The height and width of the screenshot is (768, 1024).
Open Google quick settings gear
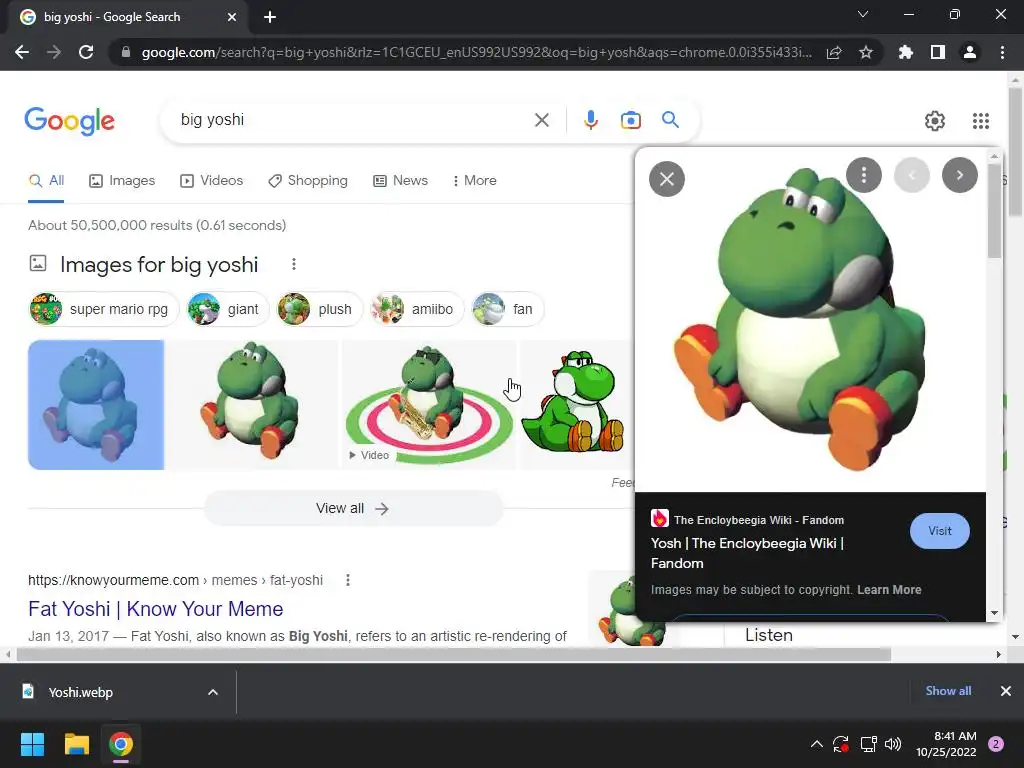(935, 121)
